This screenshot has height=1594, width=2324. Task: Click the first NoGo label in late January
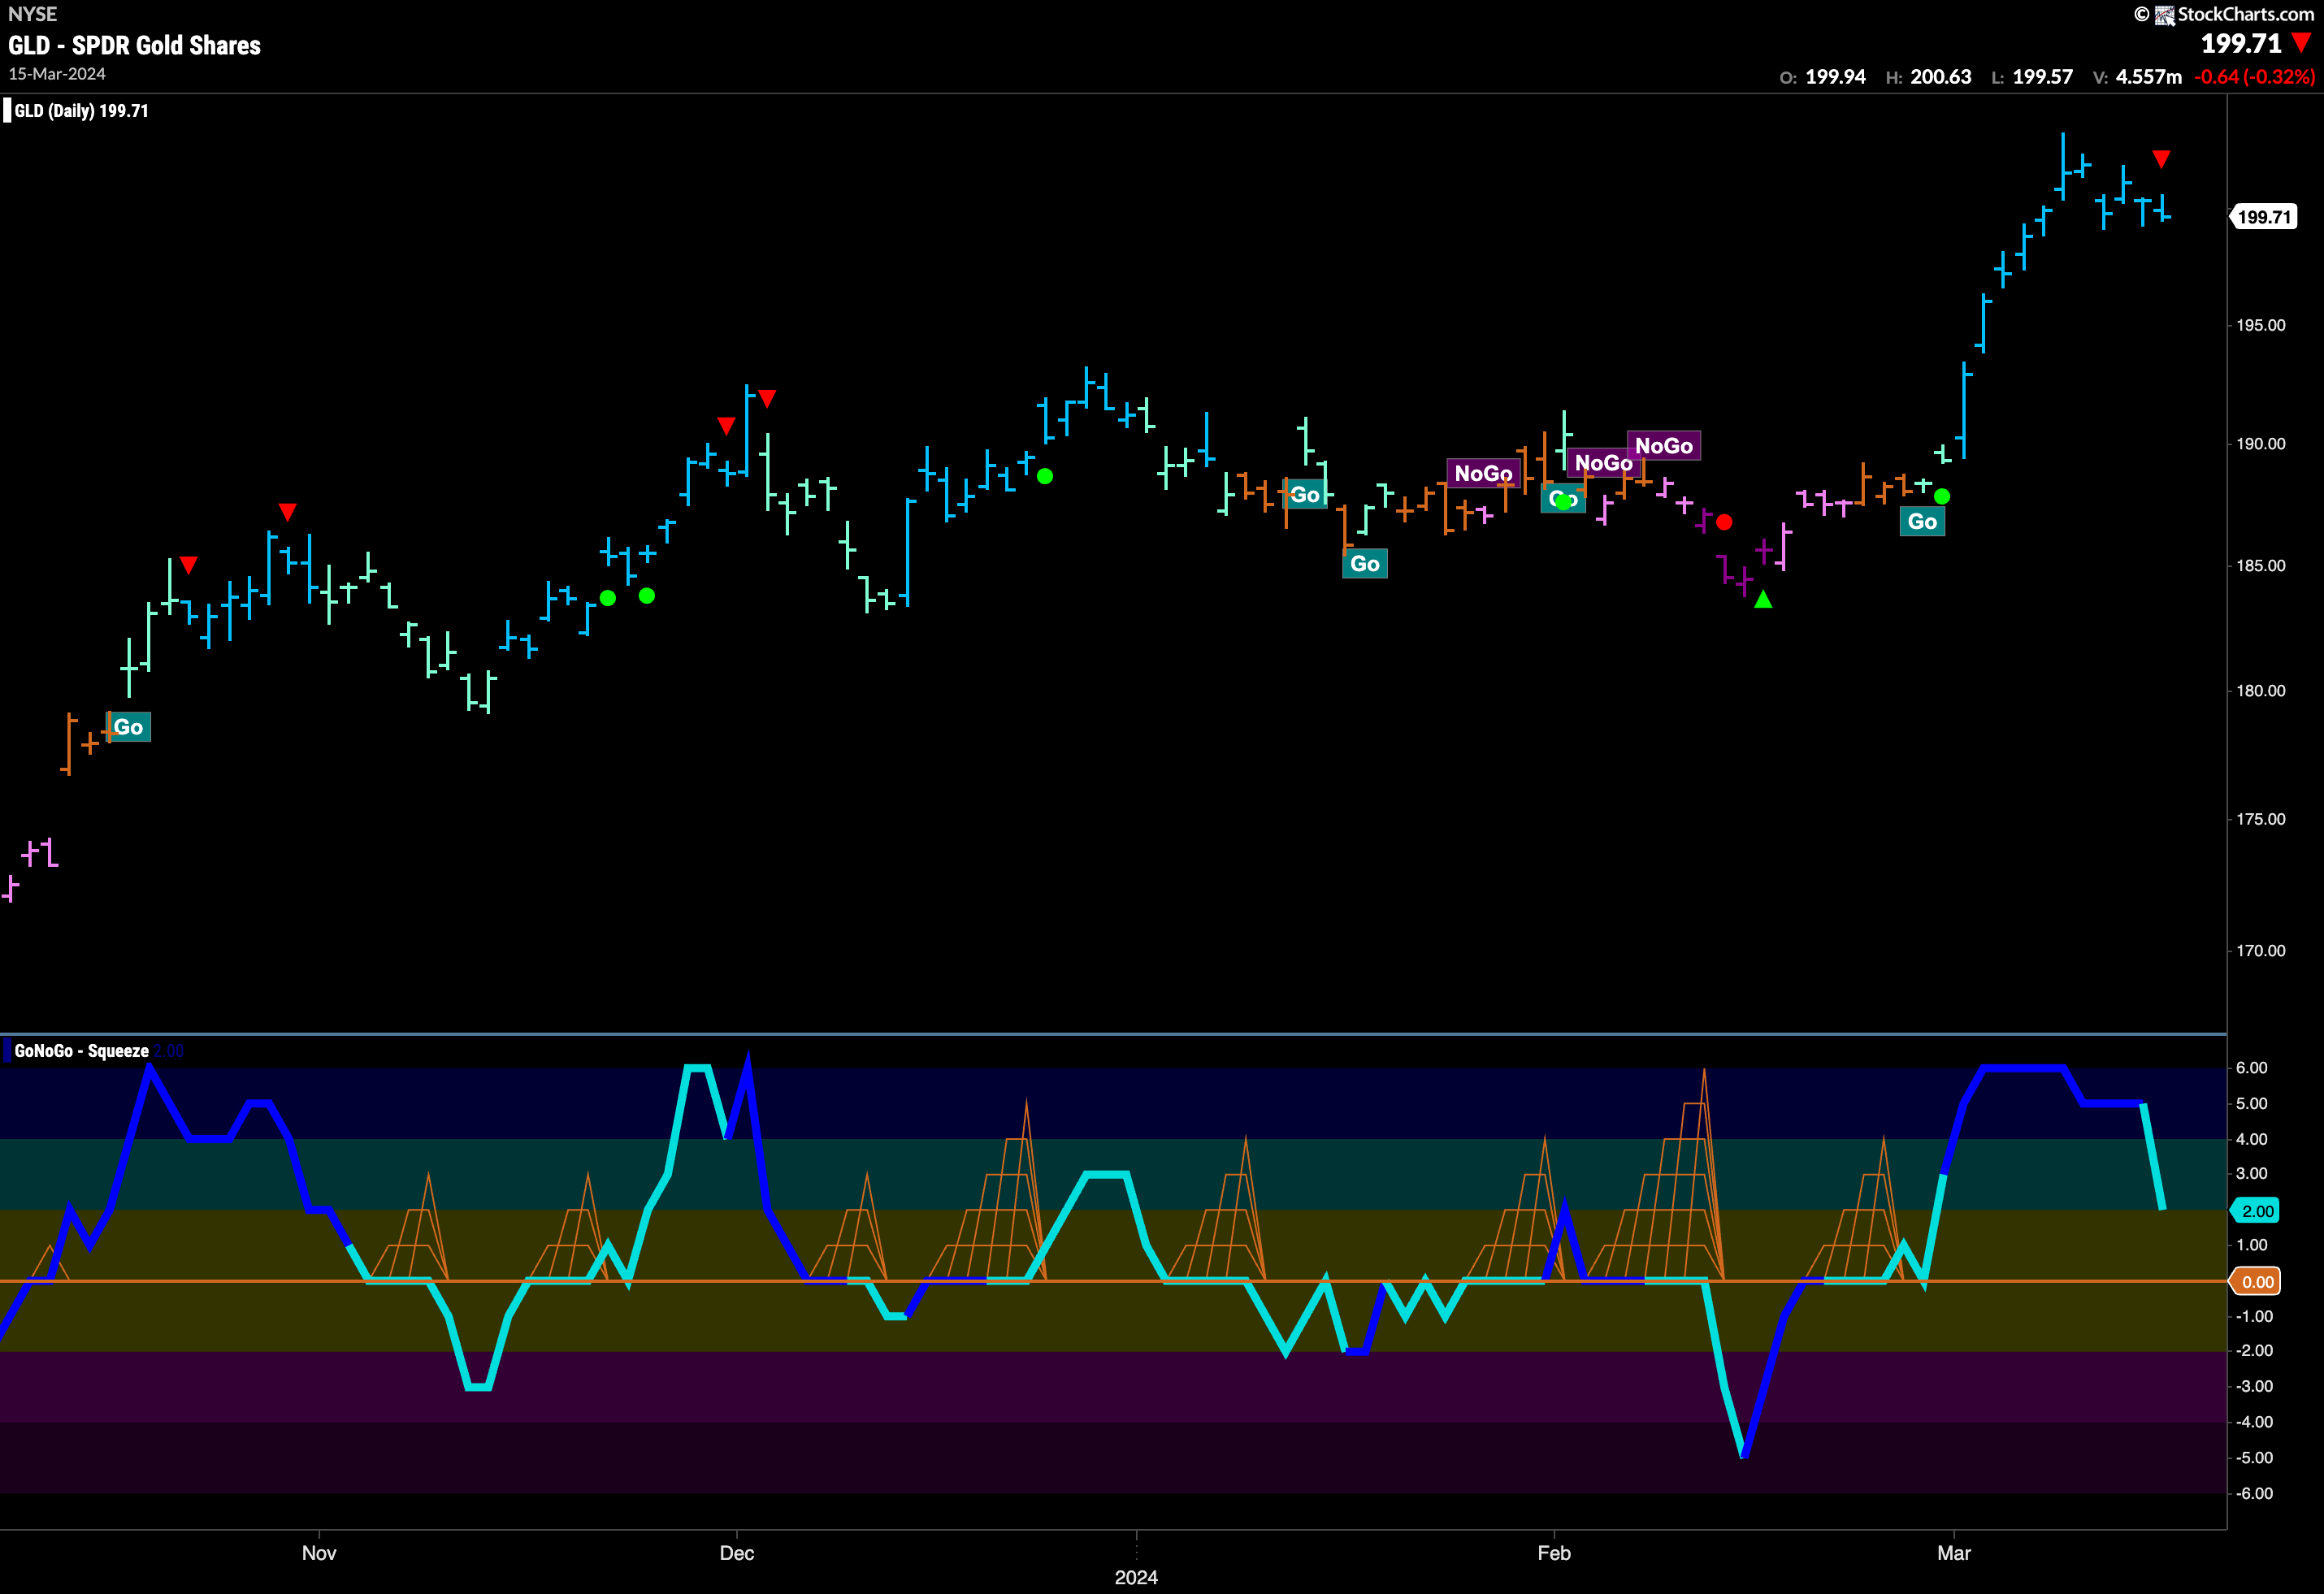[x=1484, y=473]
